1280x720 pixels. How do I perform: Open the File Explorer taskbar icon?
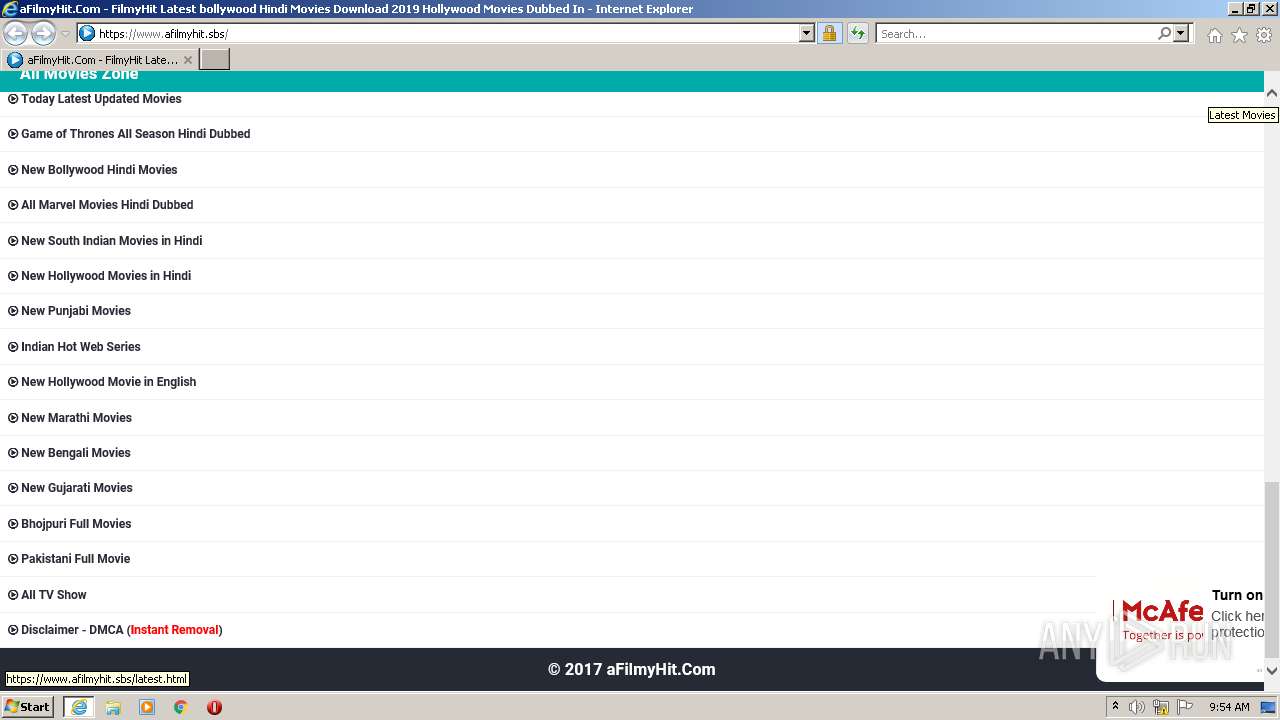[113, 707]
